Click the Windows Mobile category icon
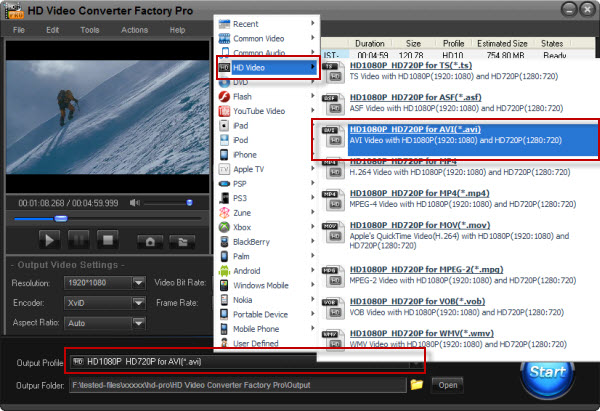Screen dimensions: 600x411 pos(224,285)
